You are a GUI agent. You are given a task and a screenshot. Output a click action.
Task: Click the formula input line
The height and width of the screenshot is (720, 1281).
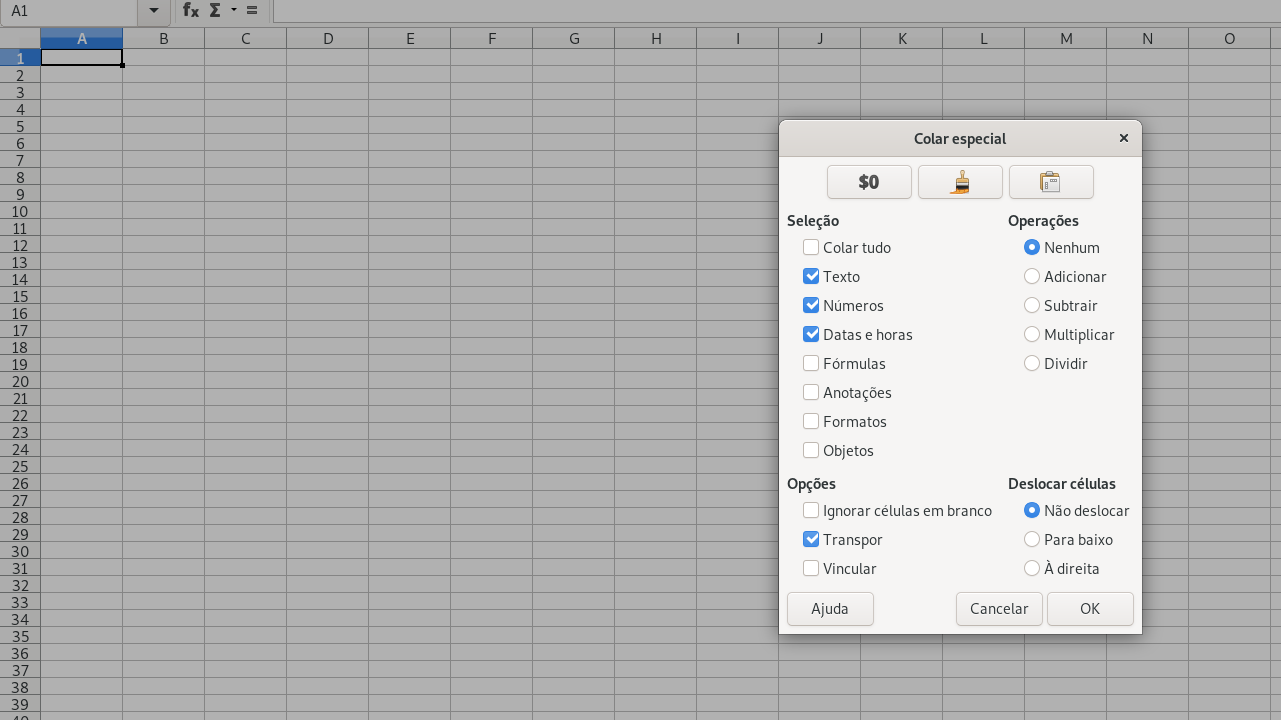[x=776, y=10]
